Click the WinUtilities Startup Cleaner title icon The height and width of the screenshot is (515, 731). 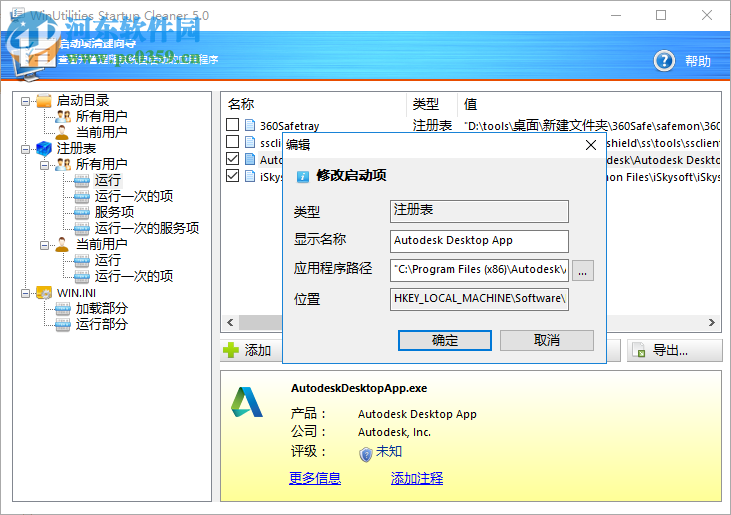coord(18,14)
